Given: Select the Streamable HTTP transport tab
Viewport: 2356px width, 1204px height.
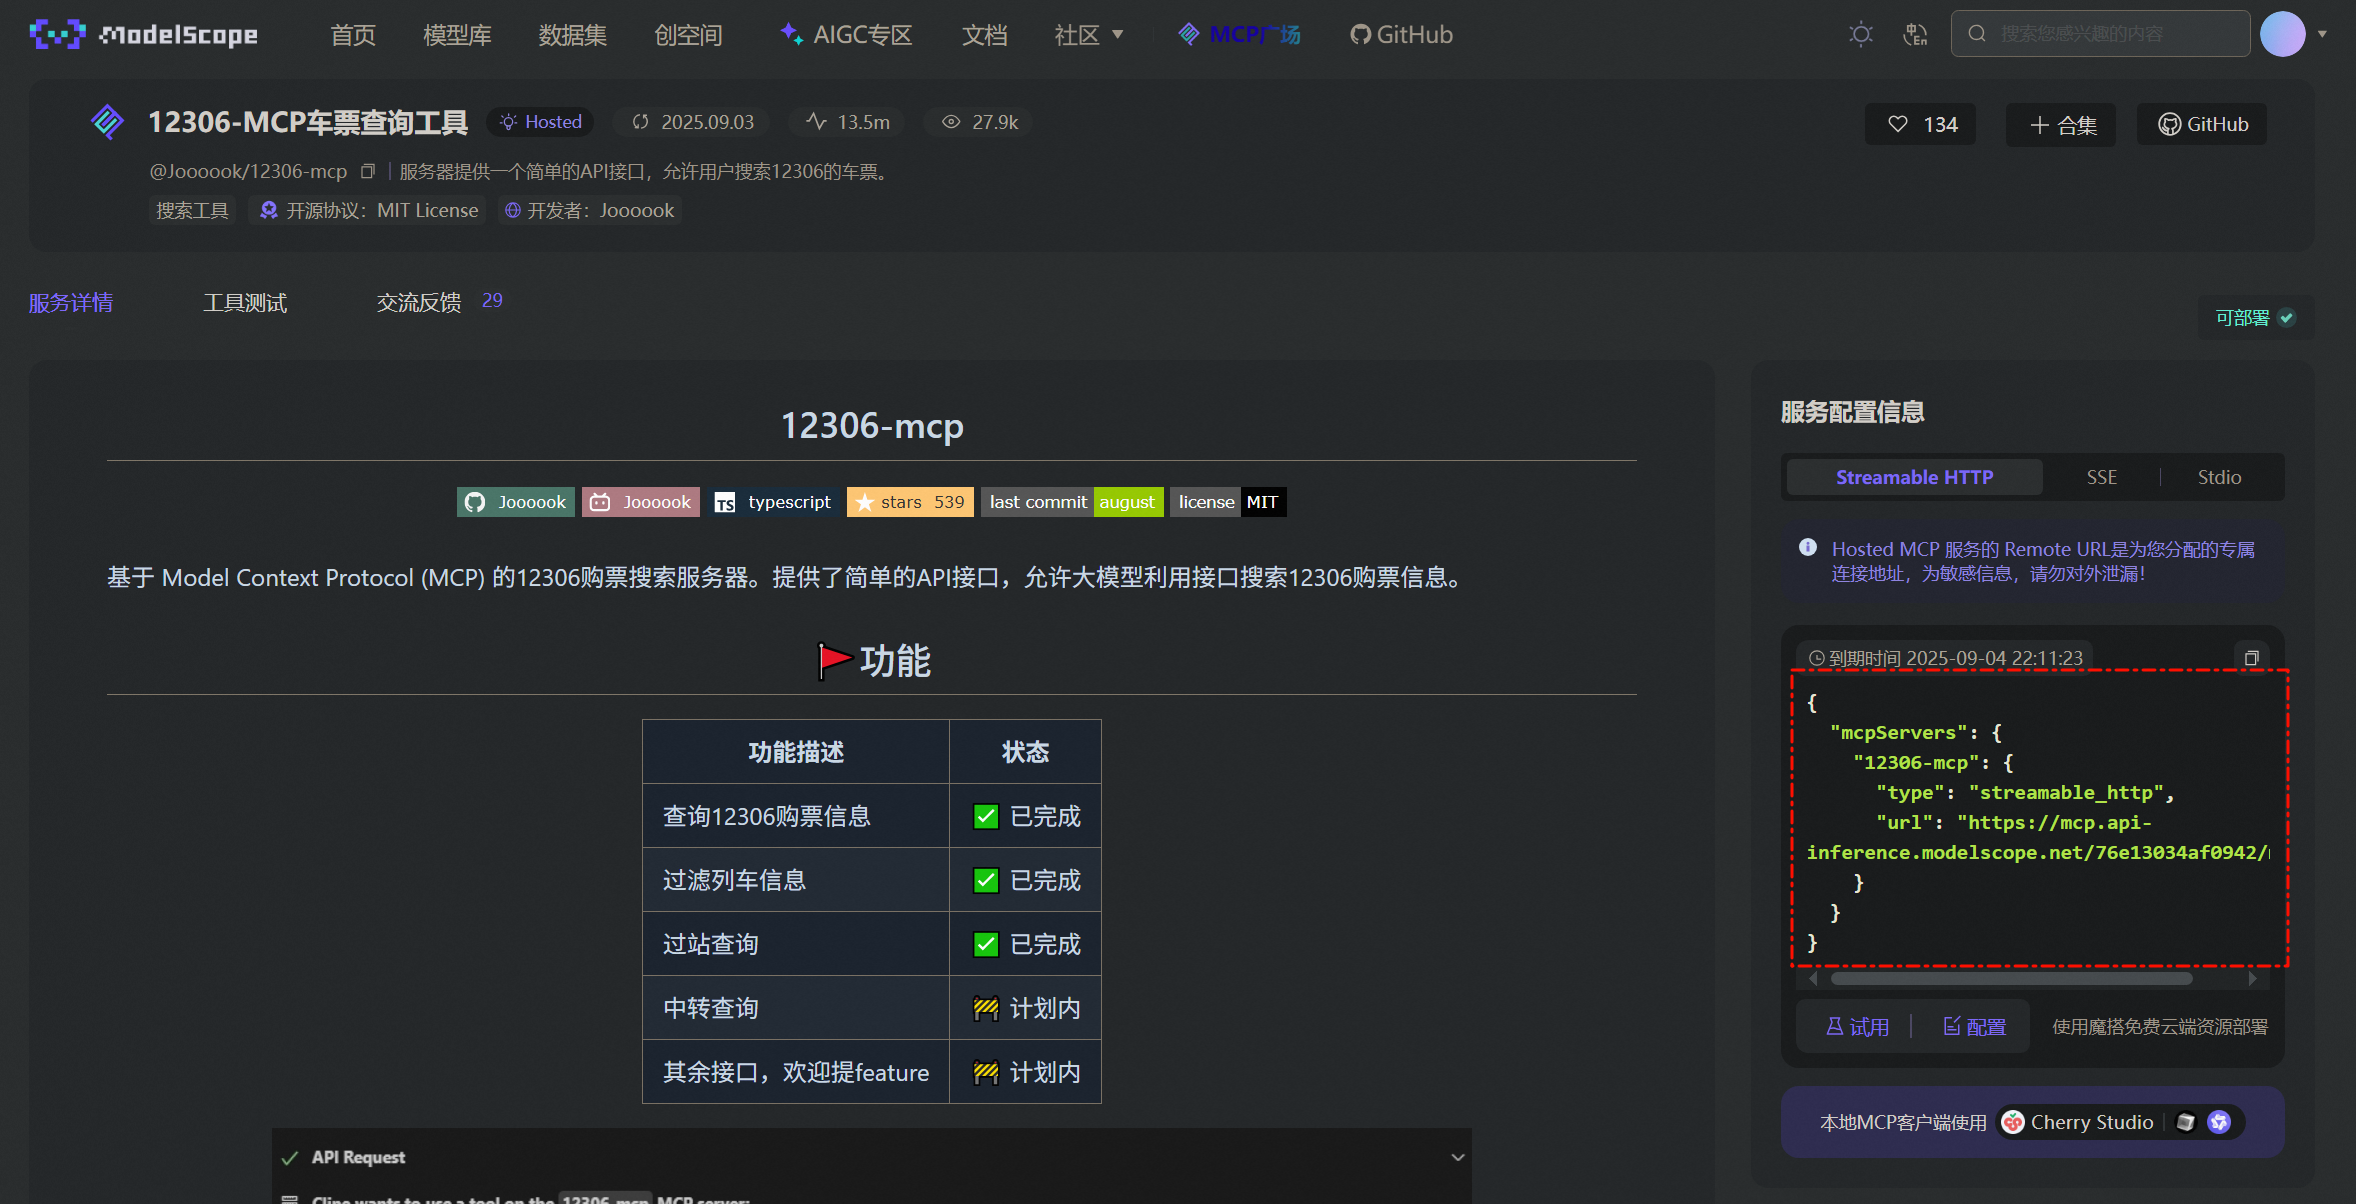Looking at the screenshot, I should [x=1914, y=477].
